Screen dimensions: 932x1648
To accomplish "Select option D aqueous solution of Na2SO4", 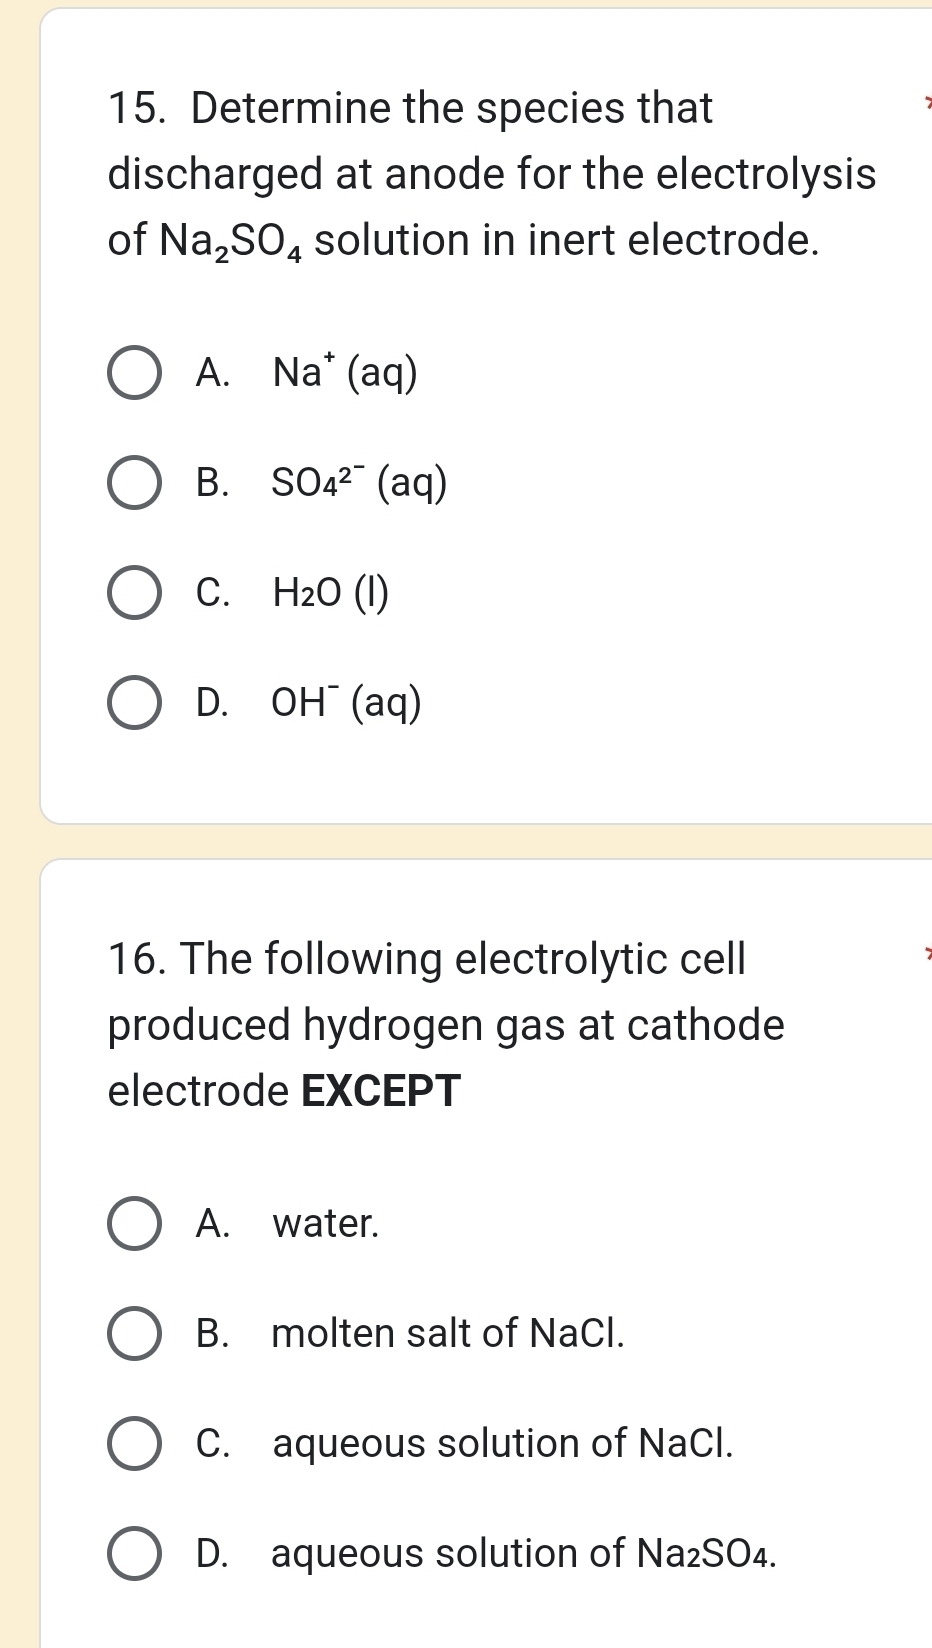I will click(x=135, y=1552).
